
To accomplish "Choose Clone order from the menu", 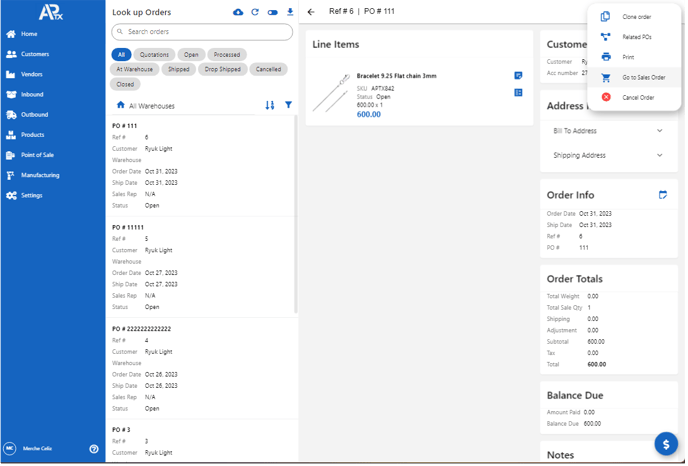I will (x=636, y=17).
